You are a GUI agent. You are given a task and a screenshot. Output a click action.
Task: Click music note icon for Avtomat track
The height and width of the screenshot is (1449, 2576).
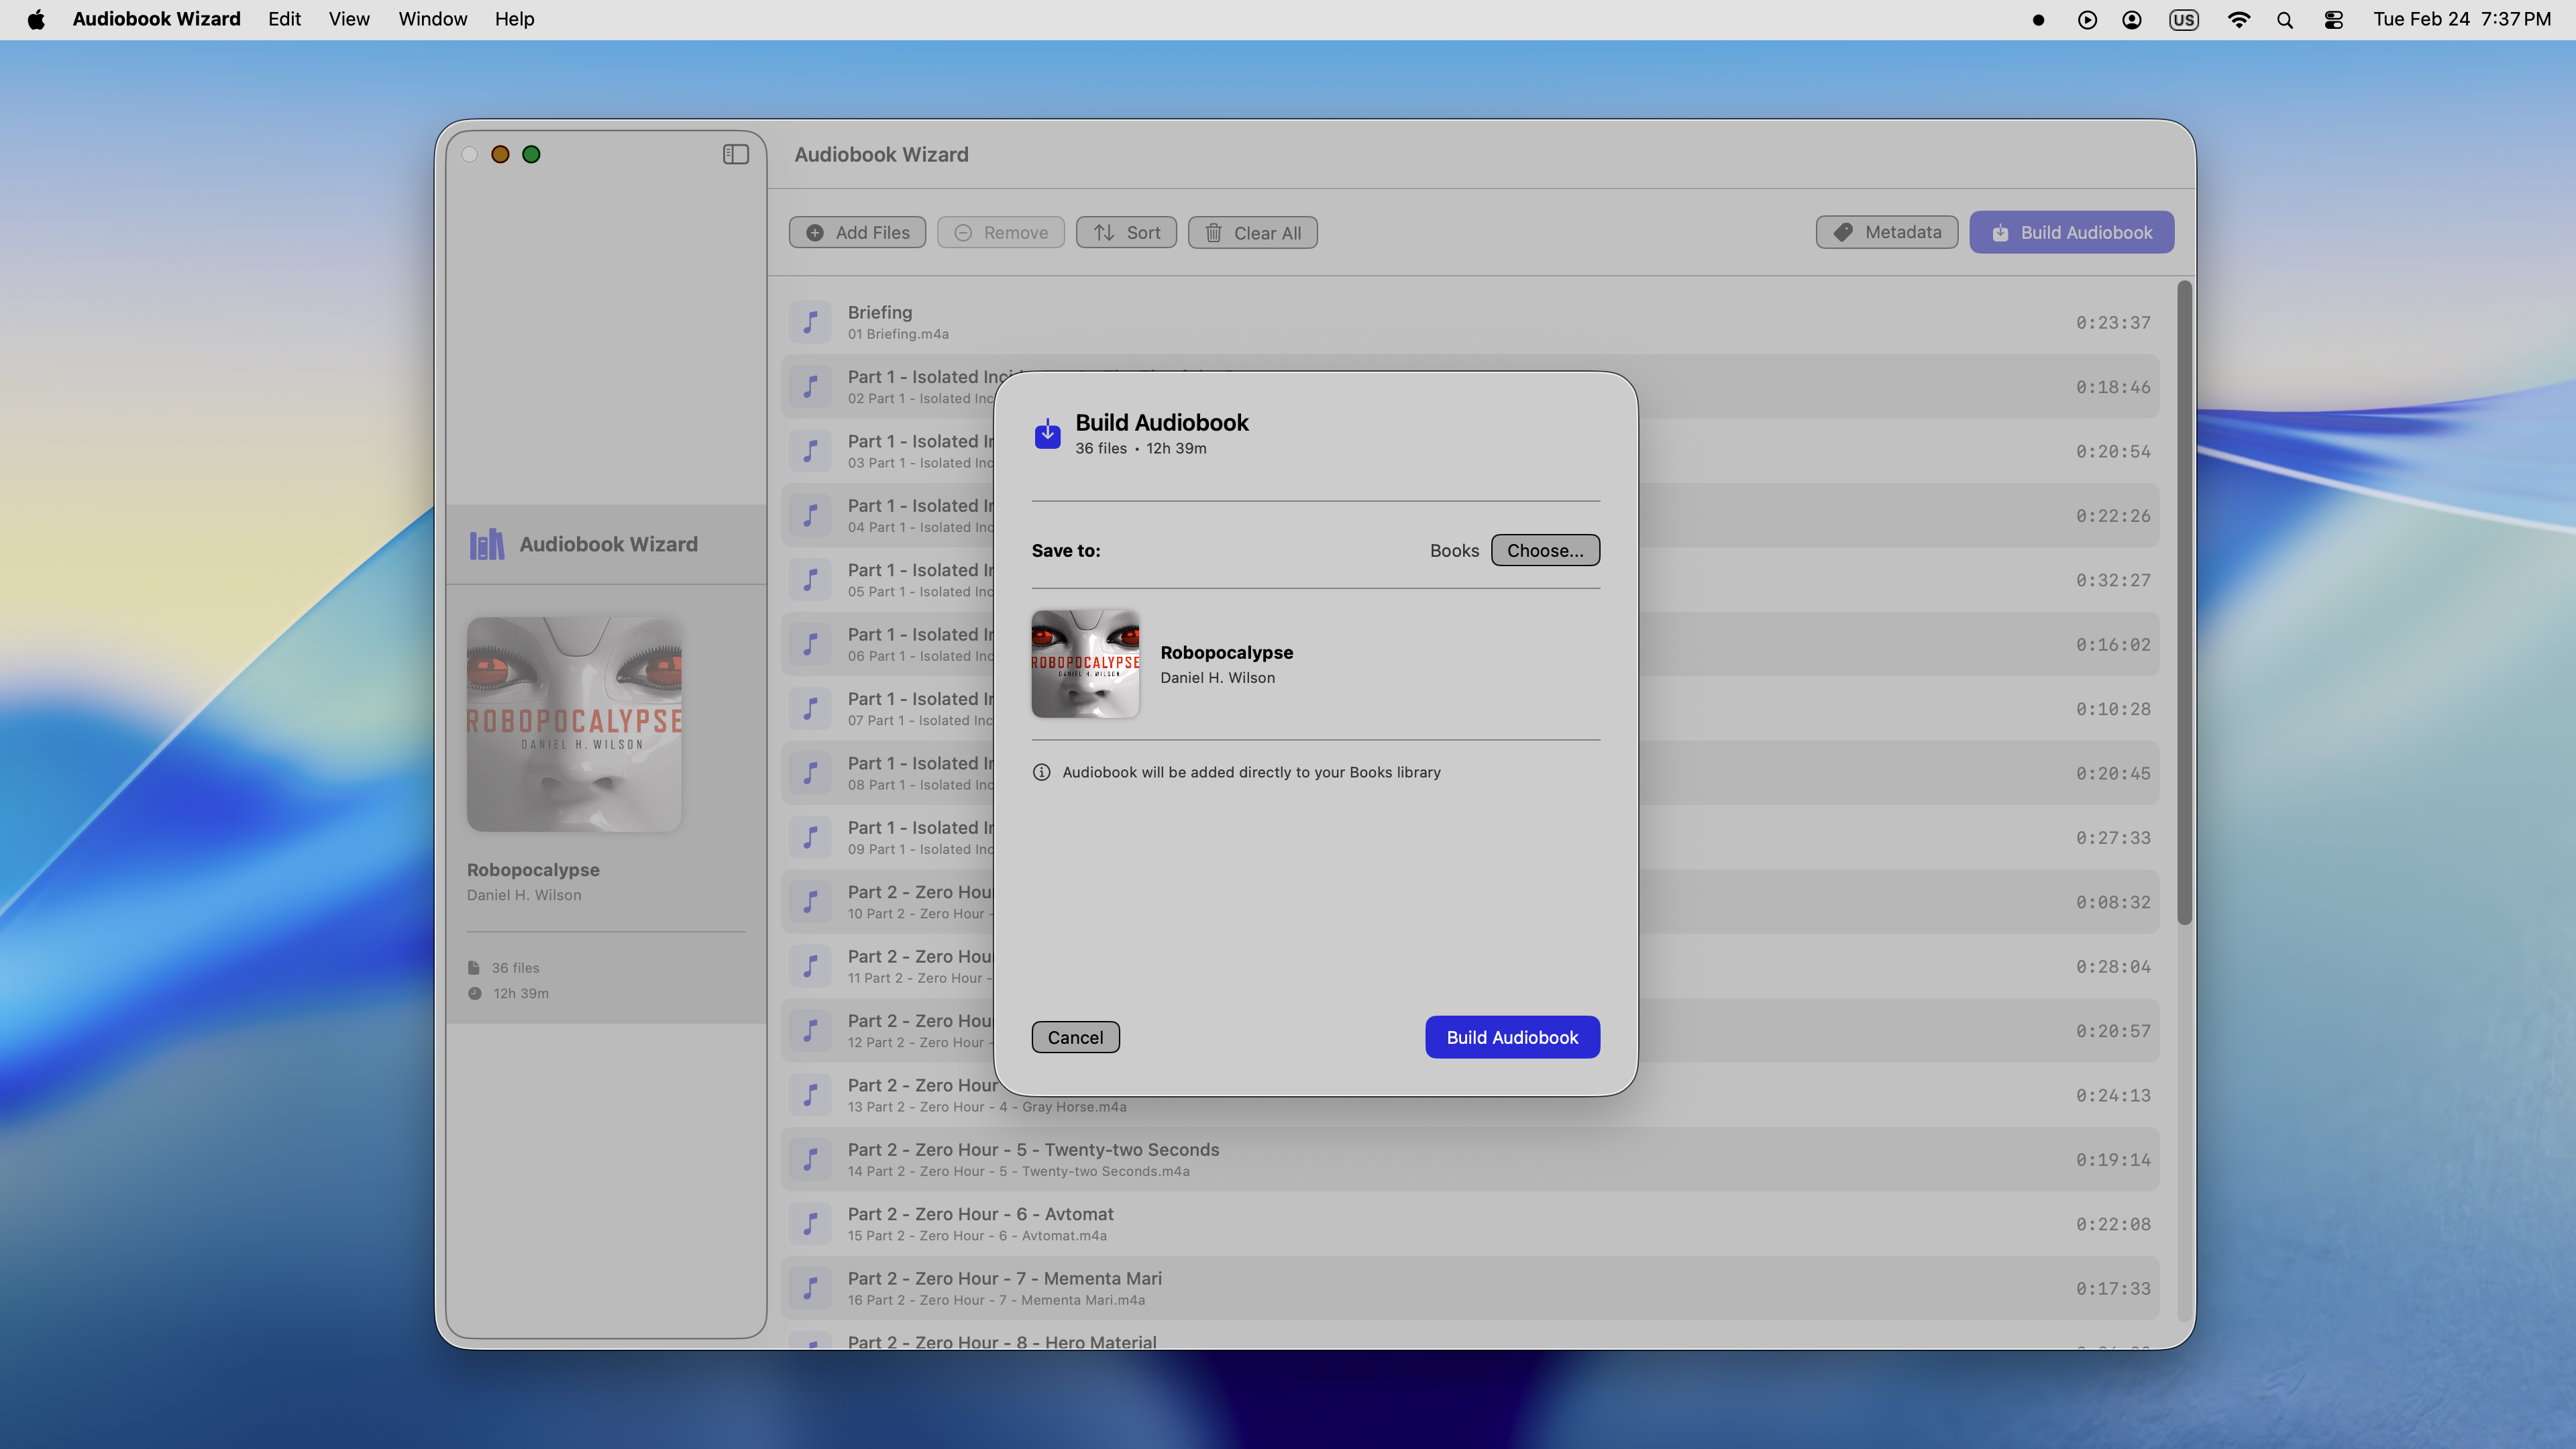click(810, 1224)
